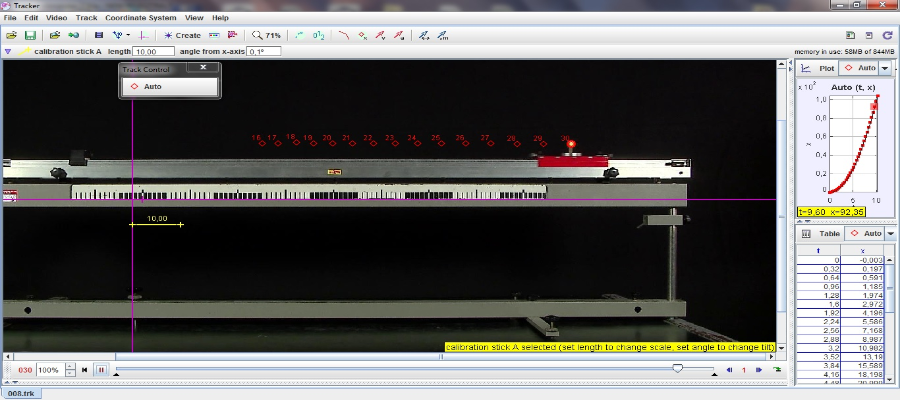This screenshot has height=400, width=900.
Task: Click the return to start button
Action: 84,370
